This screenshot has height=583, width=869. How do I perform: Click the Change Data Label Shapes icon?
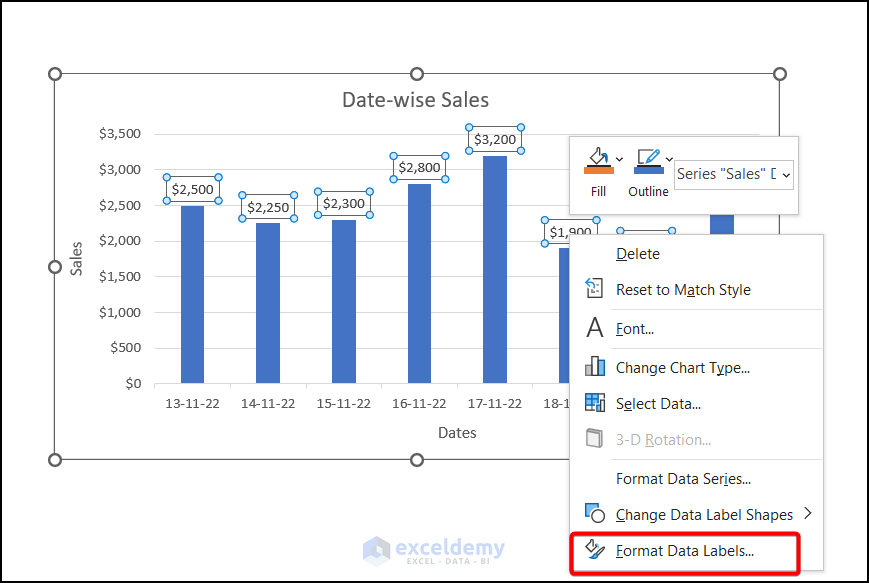pos(595,514)
